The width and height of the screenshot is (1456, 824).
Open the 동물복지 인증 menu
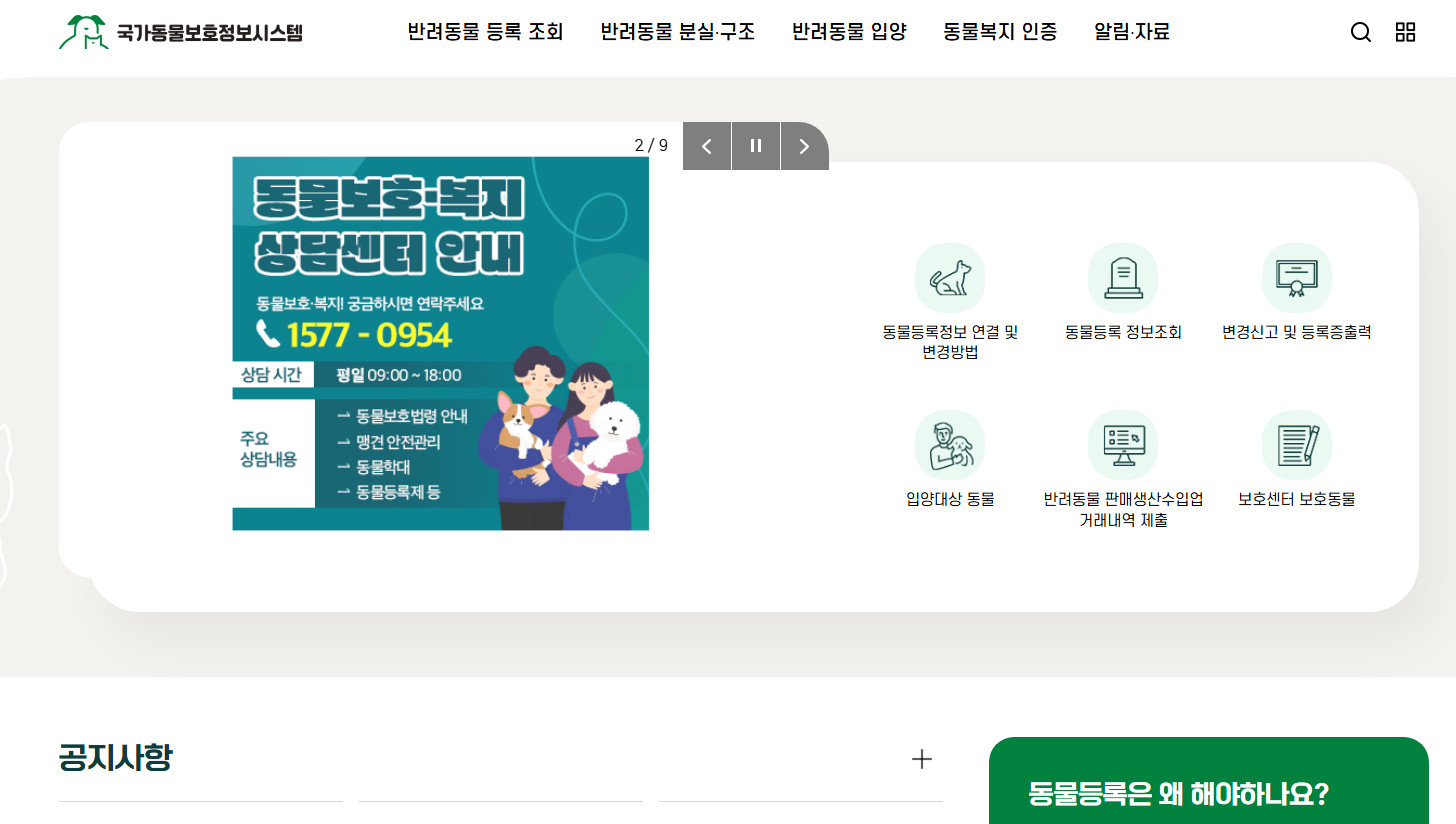(1000, 32)
